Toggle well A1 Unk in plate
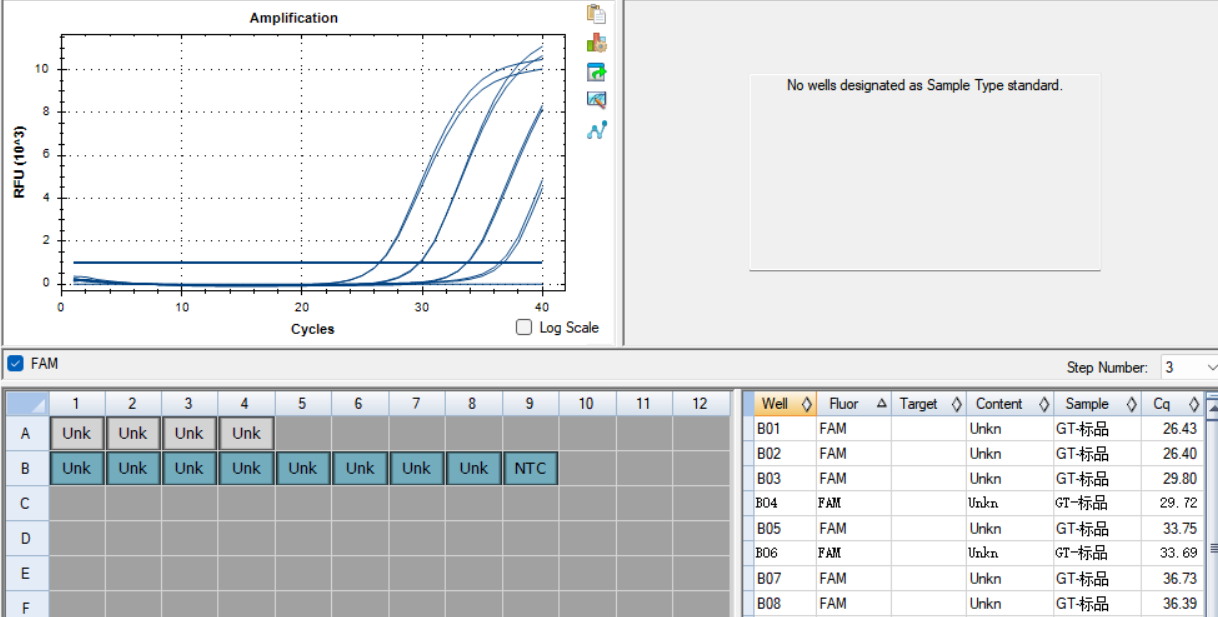 tap(76, 433)
